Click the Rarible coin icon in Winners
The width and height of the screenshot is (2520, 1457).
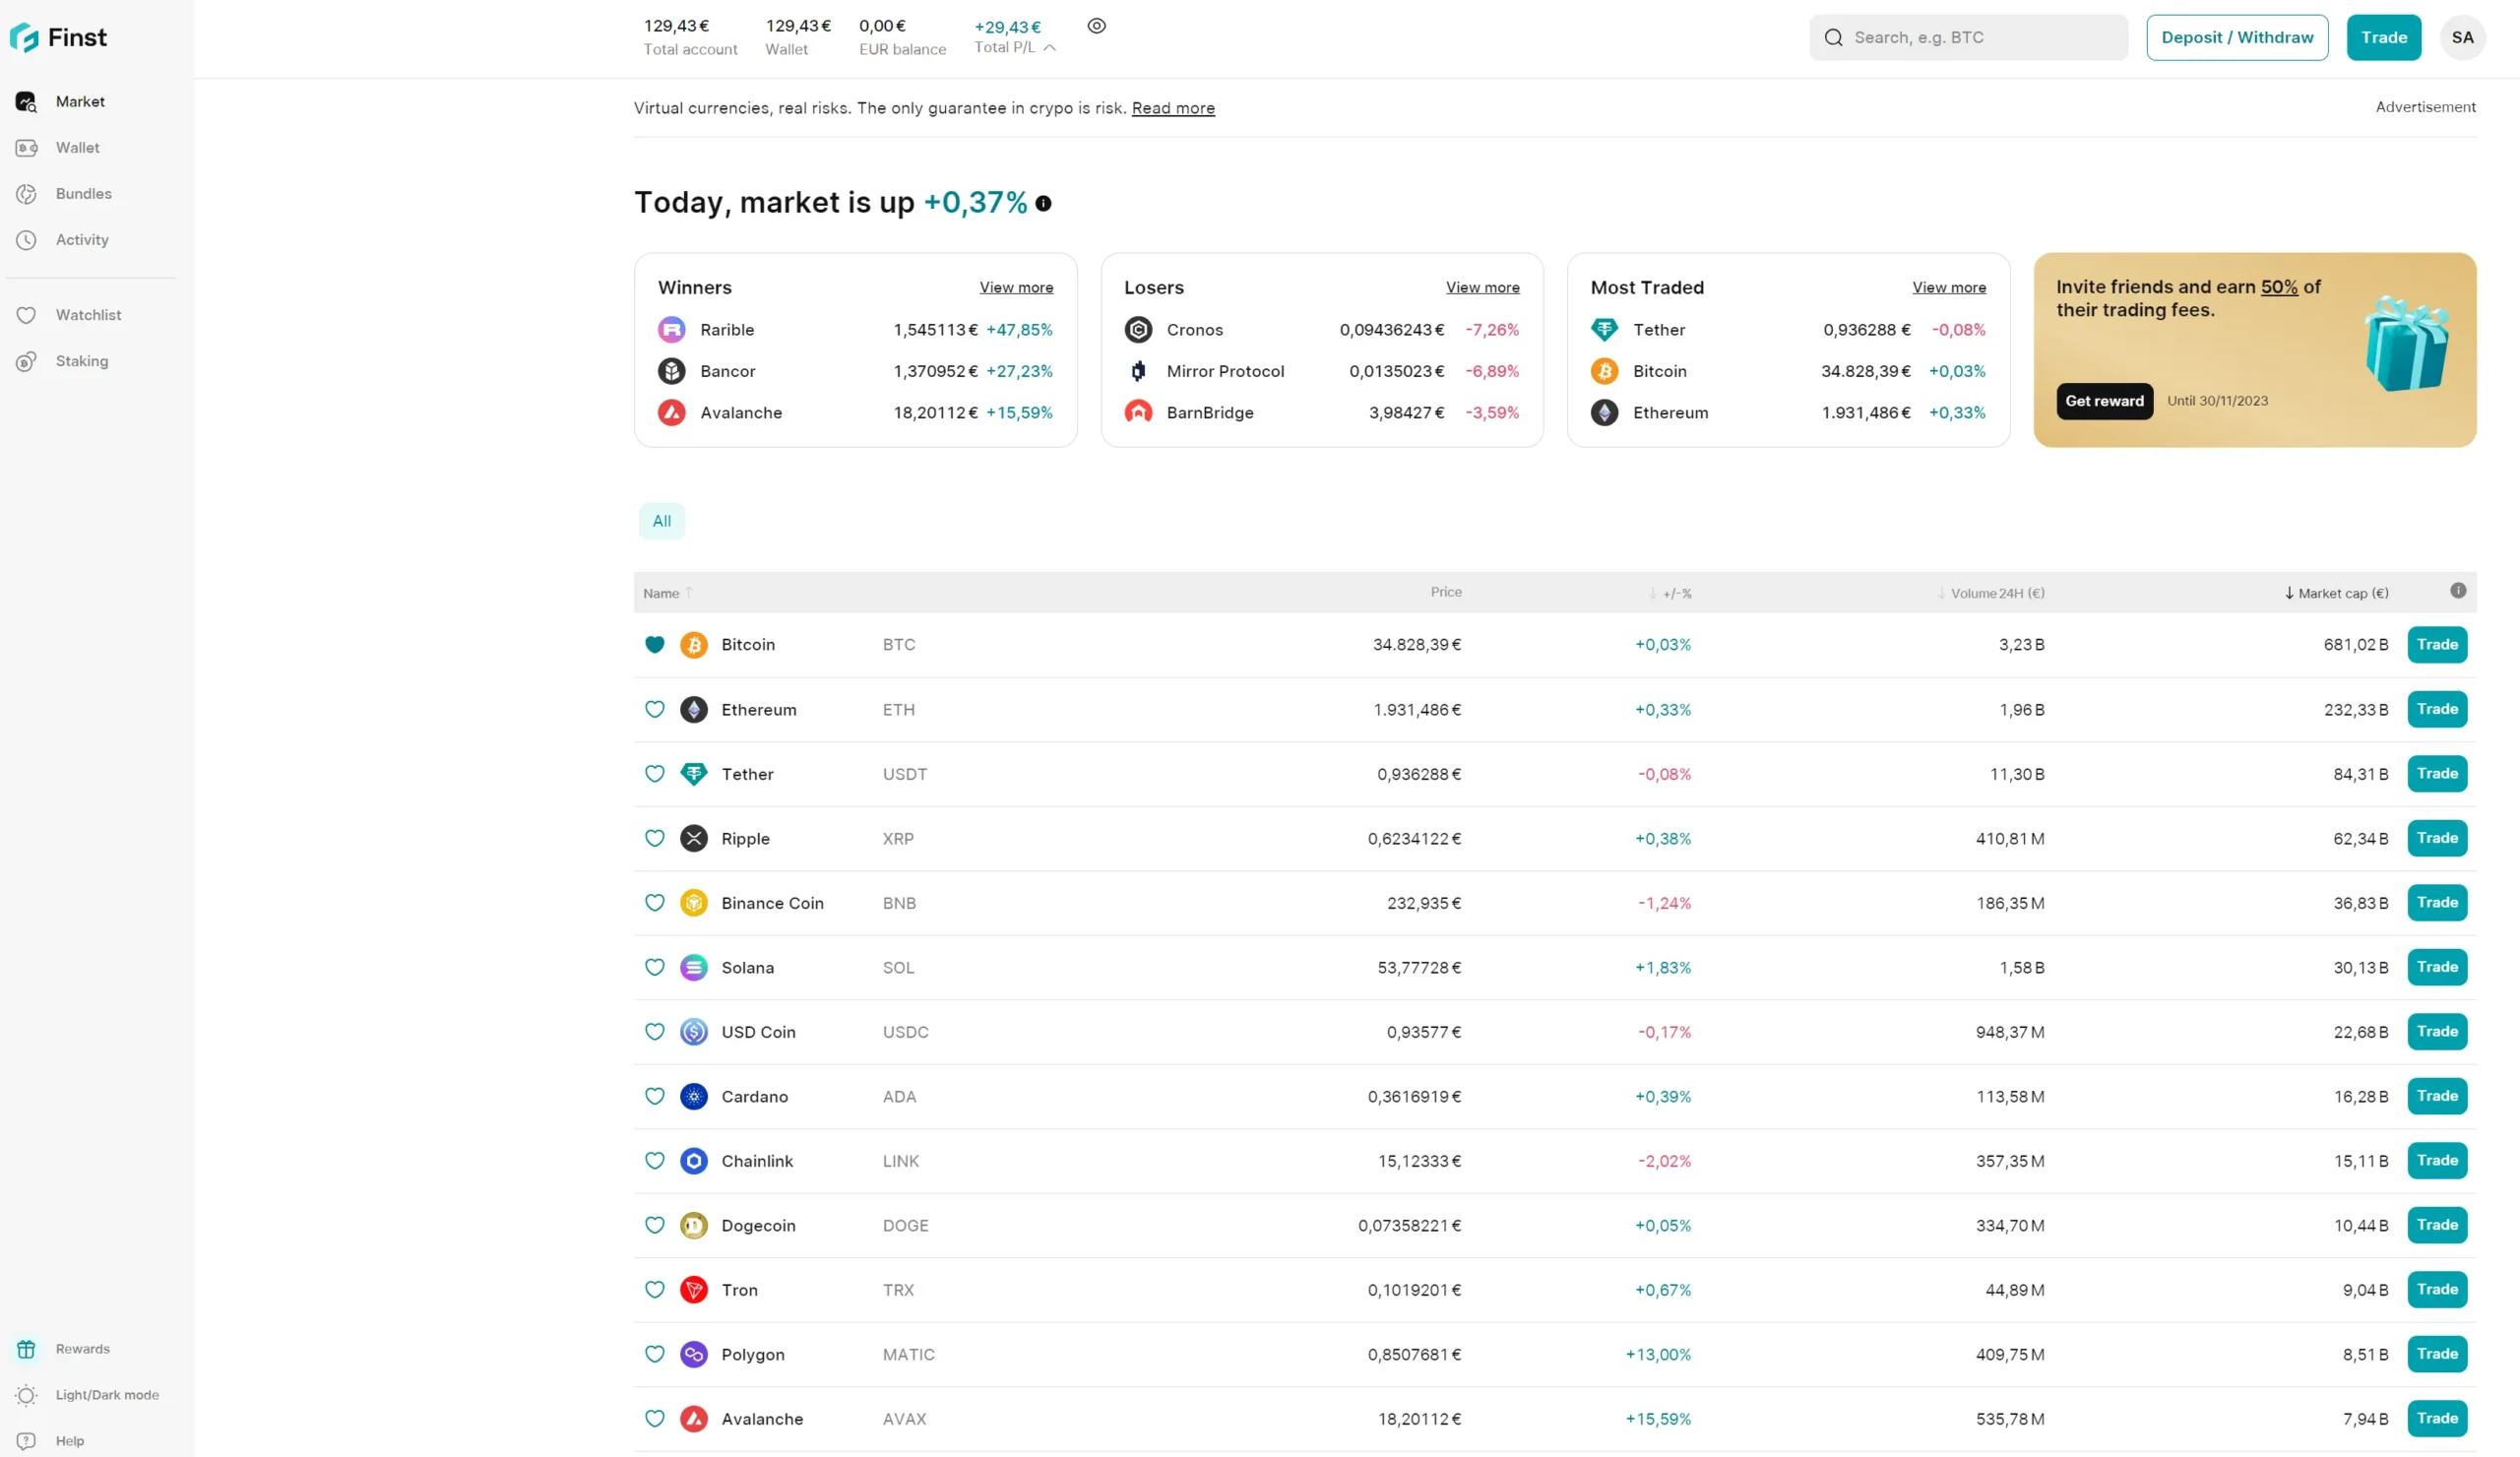(x=671, y=330)
